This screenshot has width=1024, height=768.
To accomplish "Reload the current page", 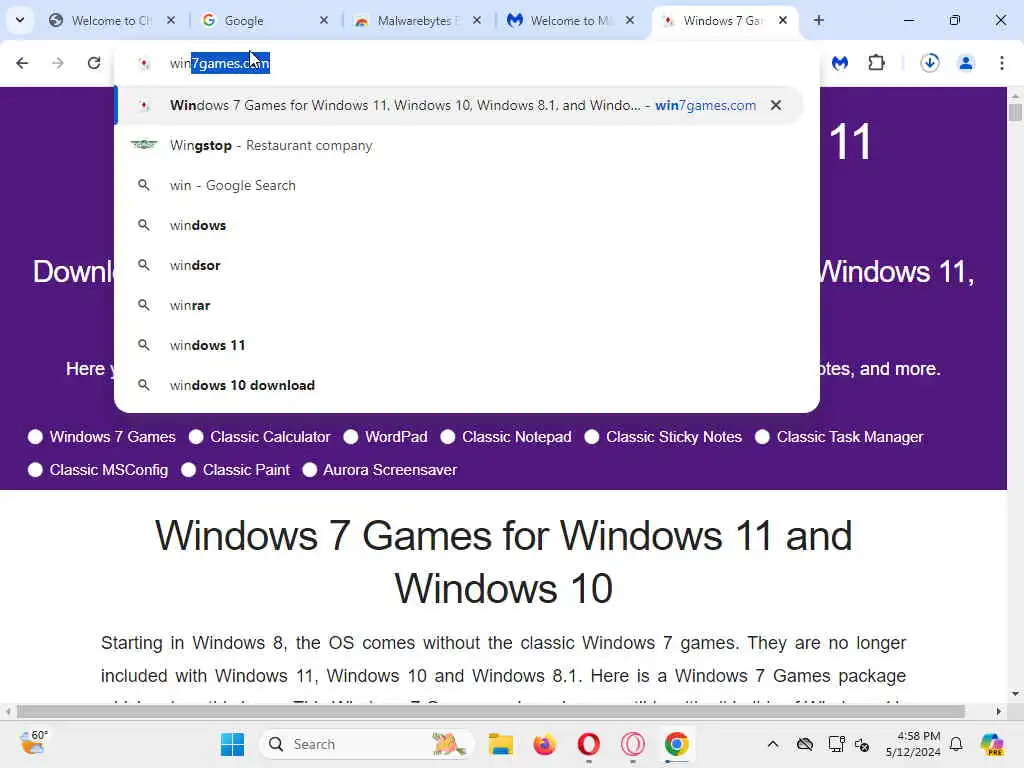I will tap(94, 63).
